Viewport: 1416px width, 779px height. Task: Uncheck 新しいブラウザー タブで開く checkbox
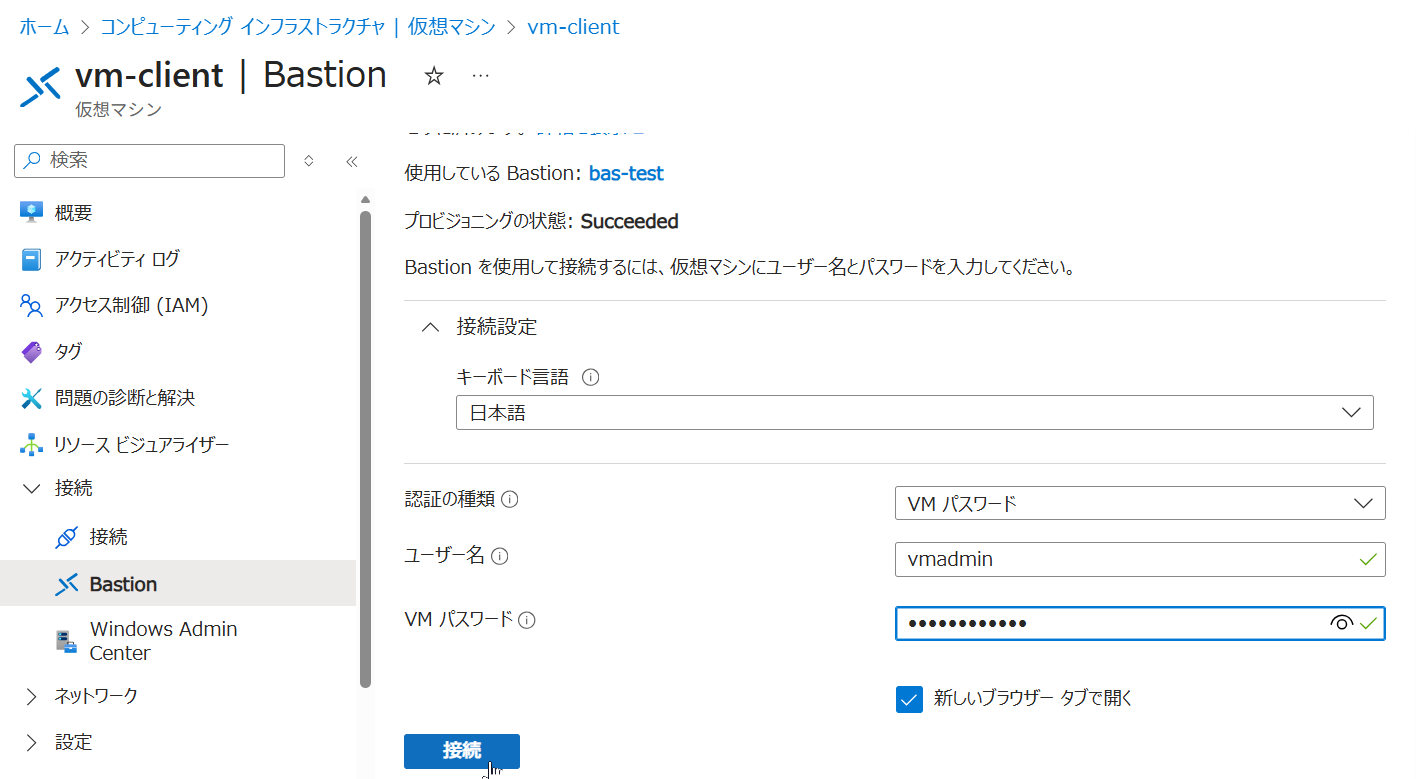(x=909, y=699)
